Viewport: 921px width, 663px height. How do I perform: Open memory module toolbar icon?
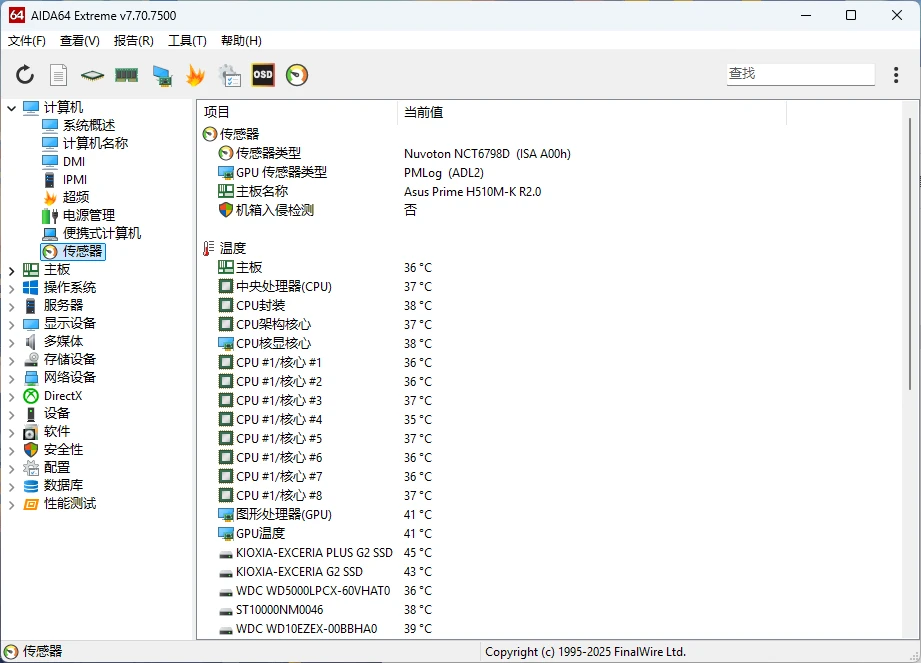tap(126, 75)
